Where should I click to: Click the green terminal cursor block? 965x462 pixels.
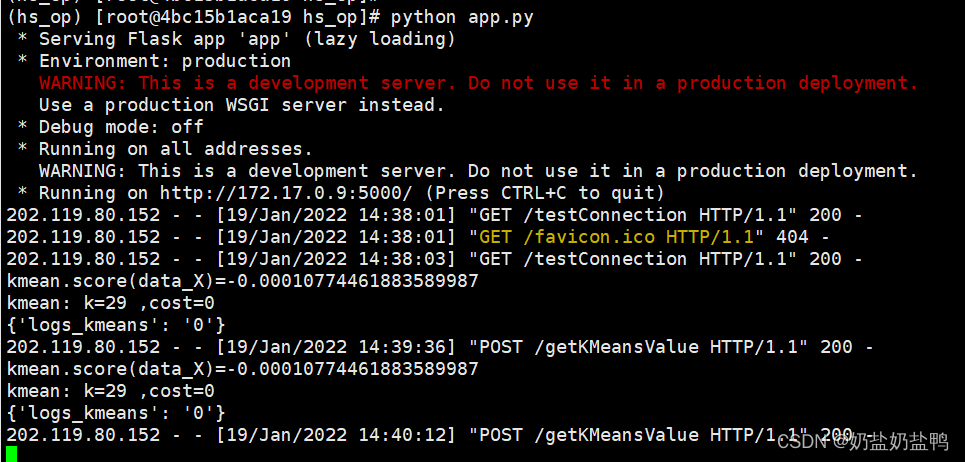pos(12,454)
